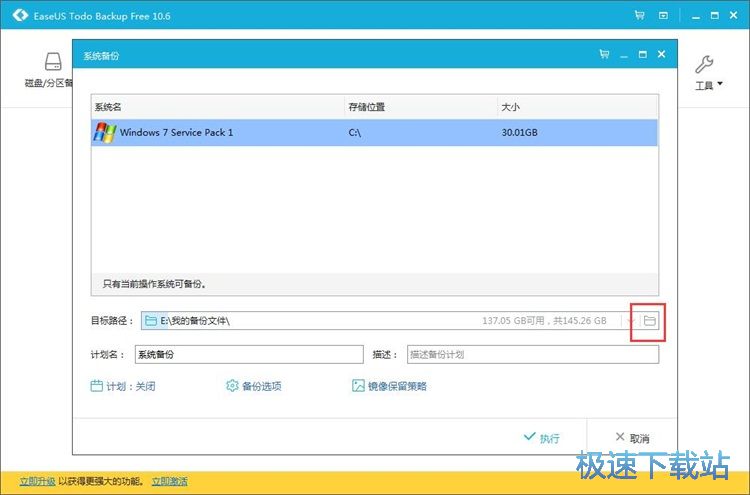Image resolution: width=750 pixels, height=495 pixels.
Task: Open Image Retention Policy (镜像保留策略)
Action: [389, 386]
